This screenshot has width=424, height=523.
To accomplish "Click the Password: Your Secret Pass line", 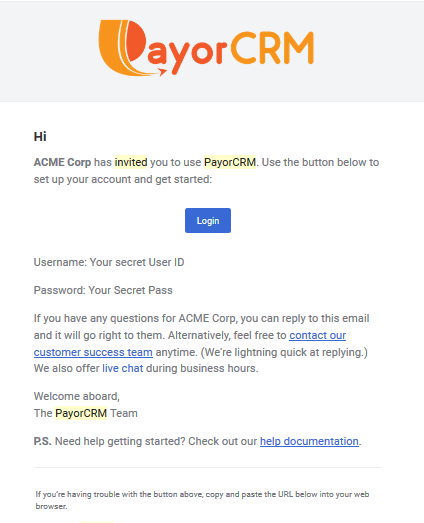I will point(103,291).
